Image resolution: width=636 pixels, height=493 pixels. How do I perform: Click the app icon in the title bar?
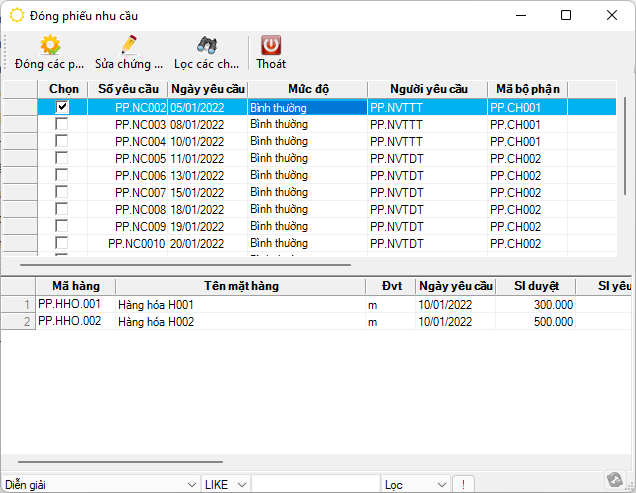[x=17, y=16]
